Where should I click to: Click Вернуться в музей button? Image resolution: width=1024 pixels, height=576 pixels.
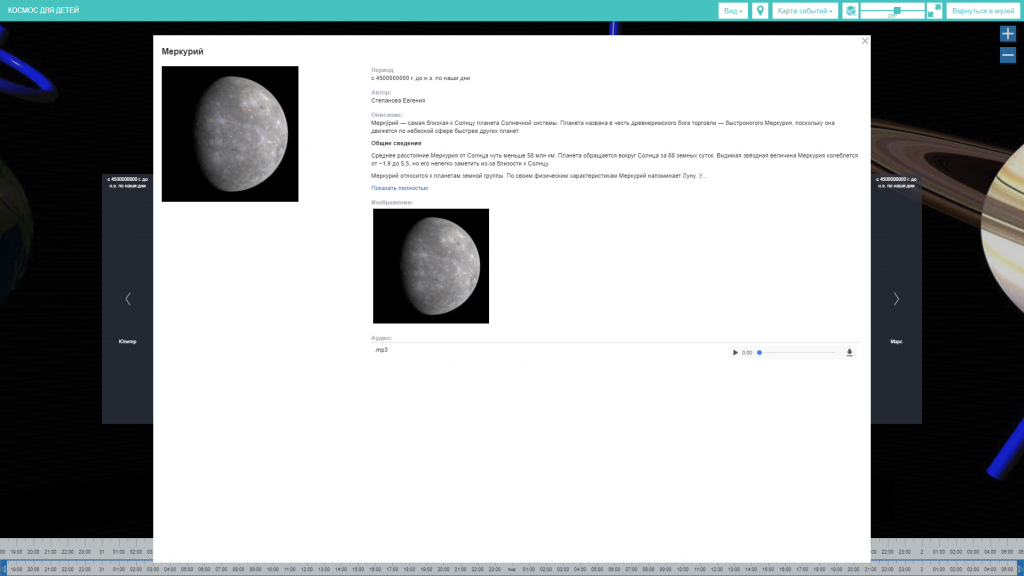(982, 11)
